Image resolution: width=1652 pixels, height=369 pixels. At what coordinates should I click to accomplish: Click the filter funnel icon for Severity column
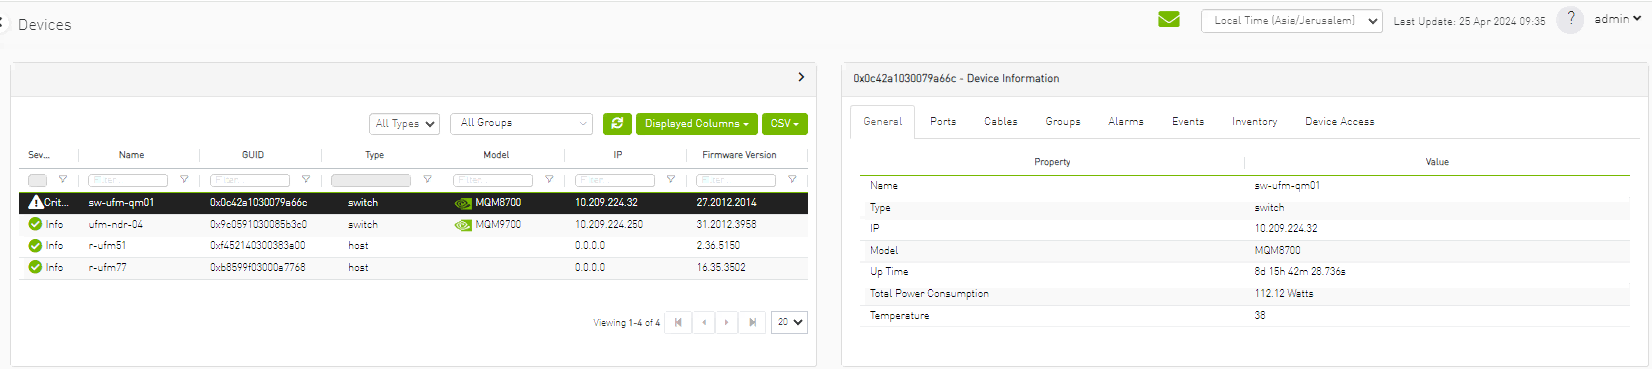62,180
